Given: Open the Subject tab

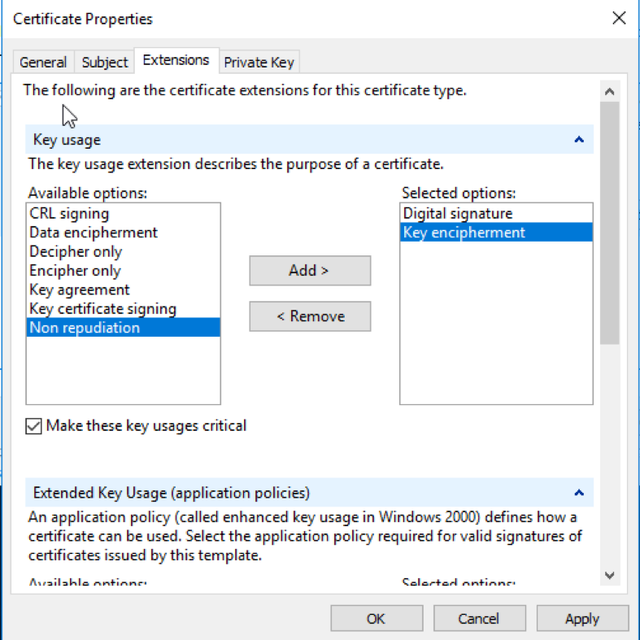Looking at the screenshot, I should coord(105,62).
